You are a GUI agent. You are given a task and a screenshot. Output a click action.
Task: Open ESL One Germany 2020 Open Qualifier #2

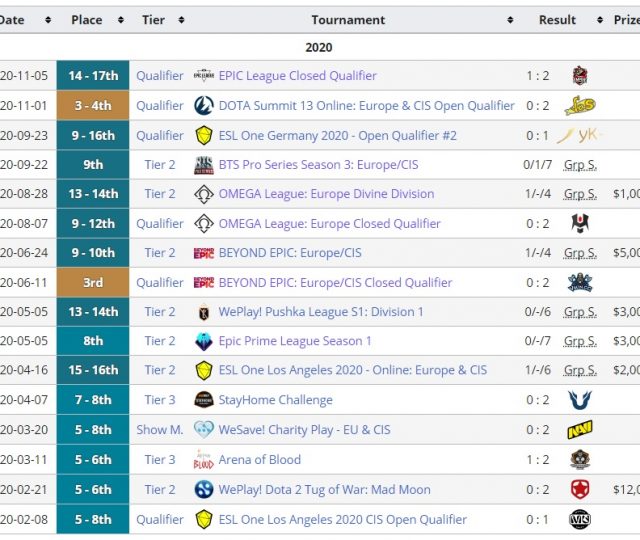click(337, 135)
